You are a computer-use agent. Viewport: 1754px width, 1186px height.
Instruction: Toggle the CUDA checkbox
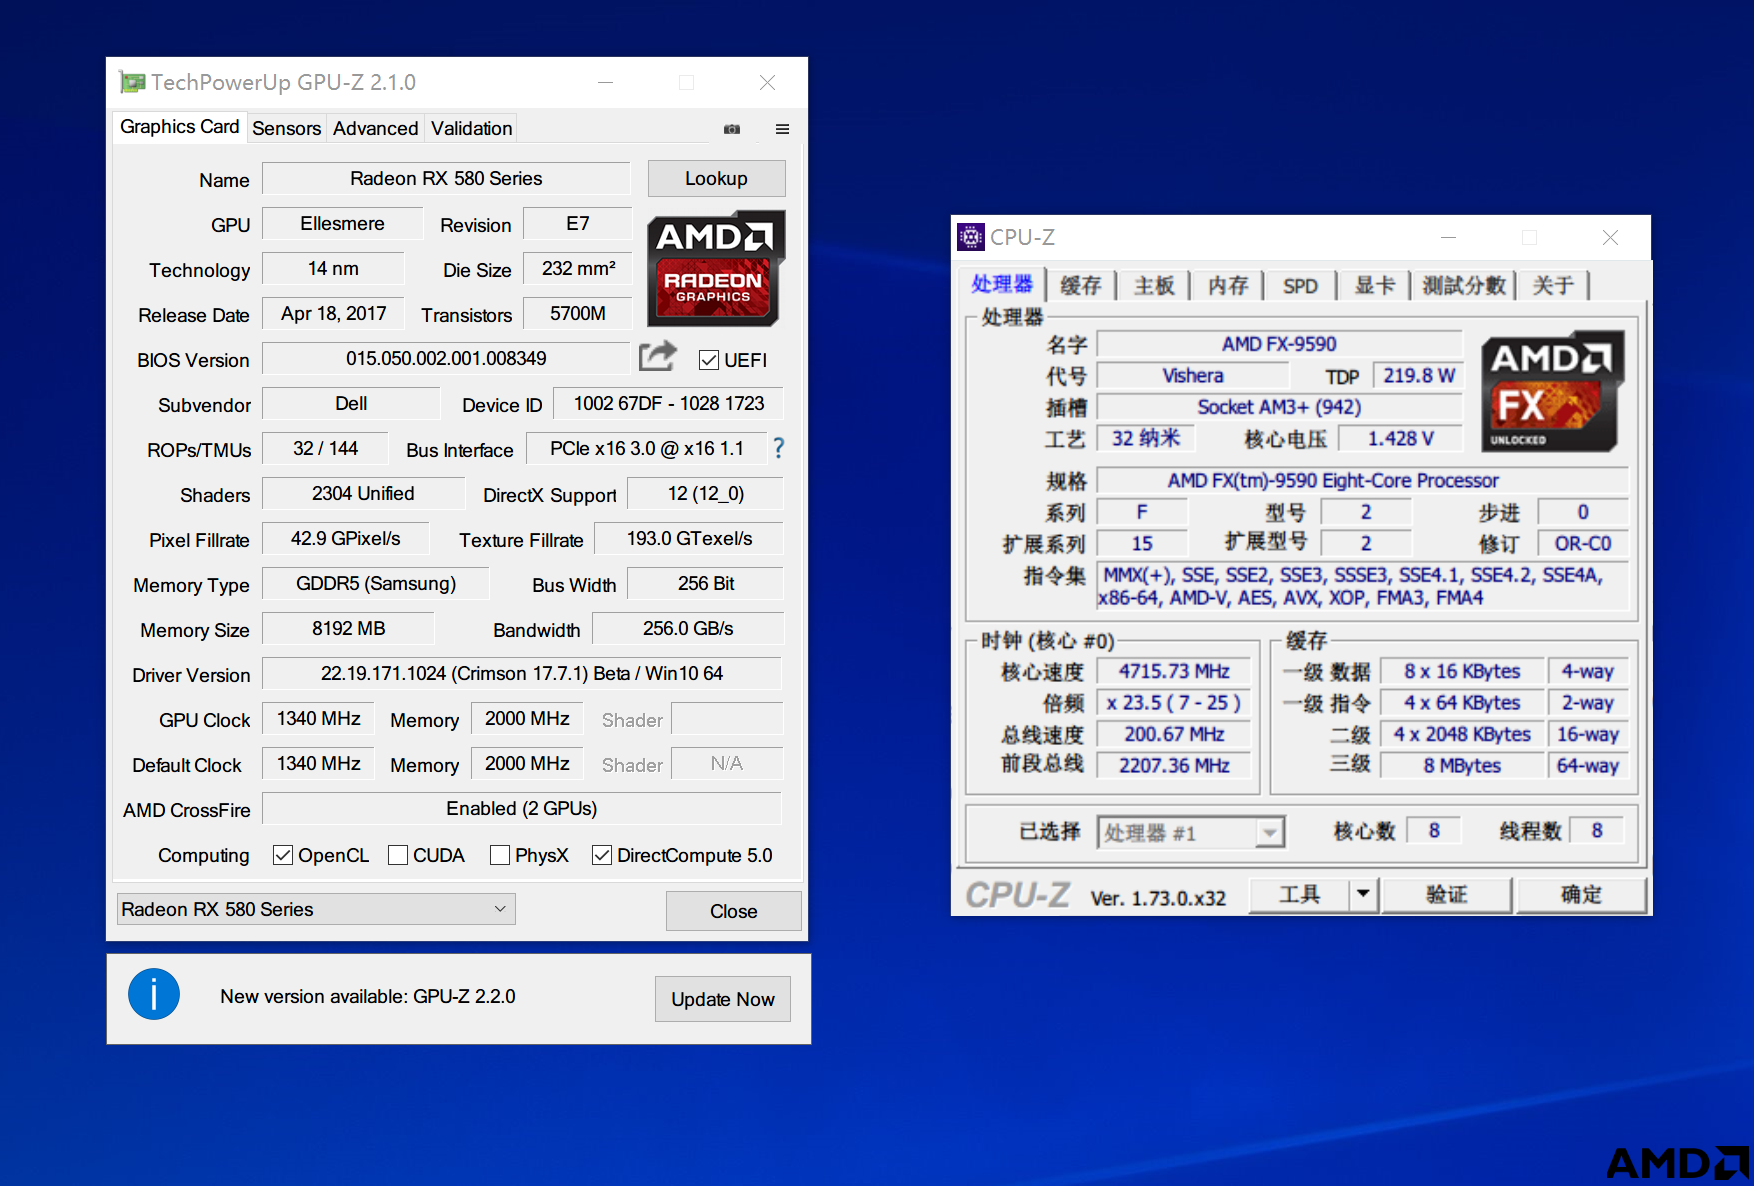pos(398,855)
